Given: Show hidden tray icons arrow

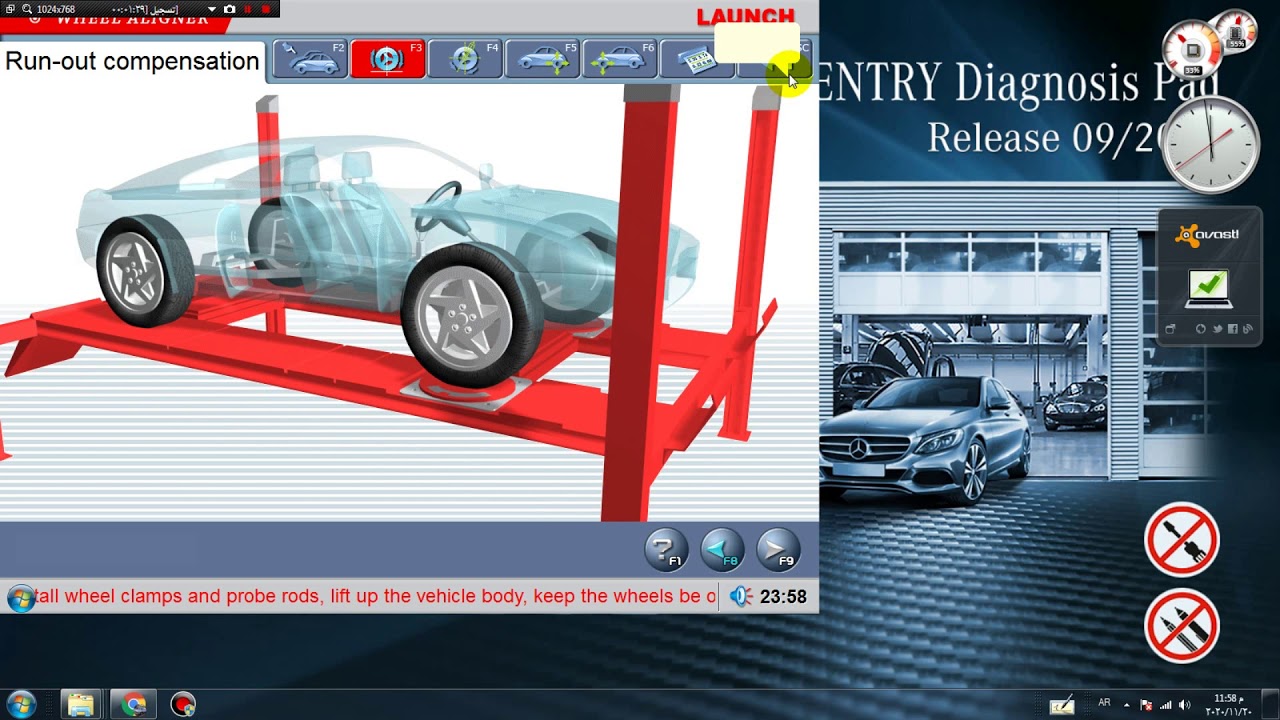Looking at the screenshot, I should 1127,705.
